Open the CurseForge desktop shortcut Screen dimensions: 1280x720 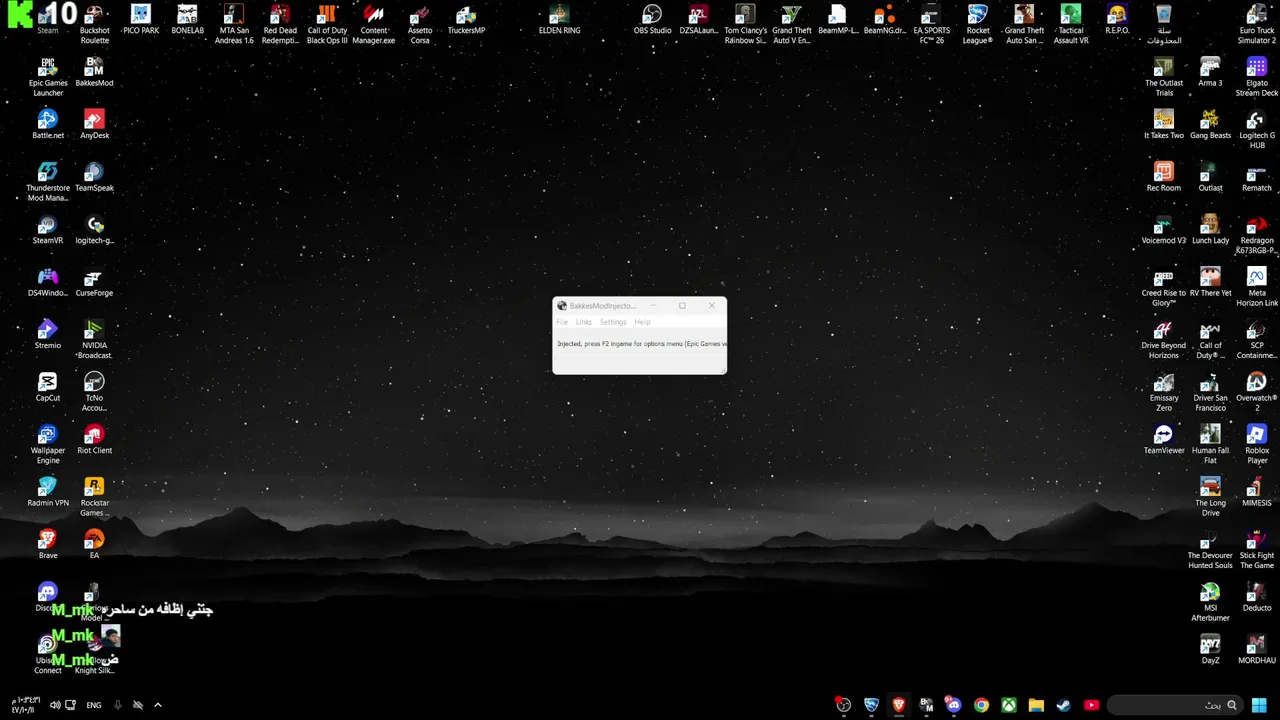(94, 282)
